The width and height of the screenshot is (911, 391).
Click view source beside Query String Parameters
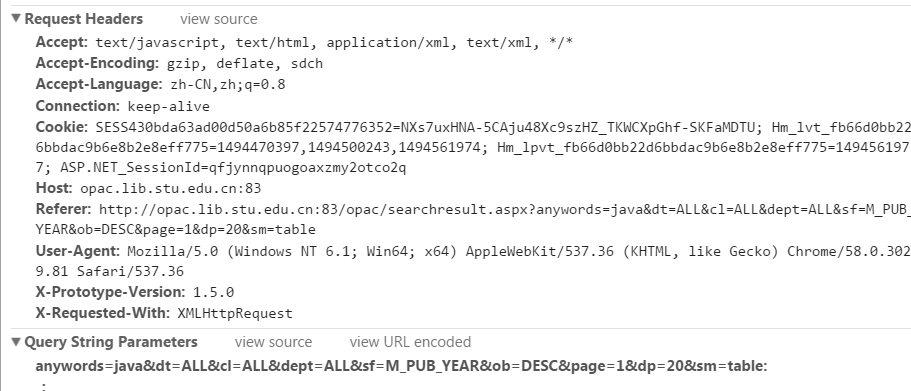tap(273, 342)
